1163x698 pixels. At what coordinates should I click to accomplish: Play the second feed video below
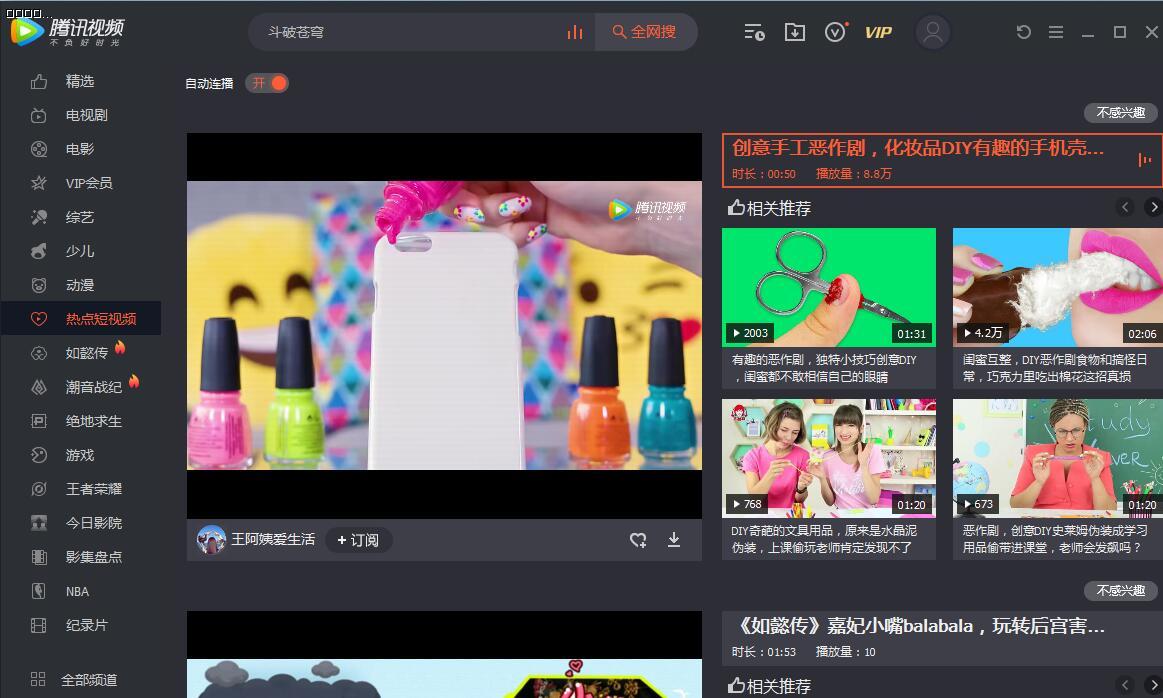pyautogui.click(x=444, y=654)
